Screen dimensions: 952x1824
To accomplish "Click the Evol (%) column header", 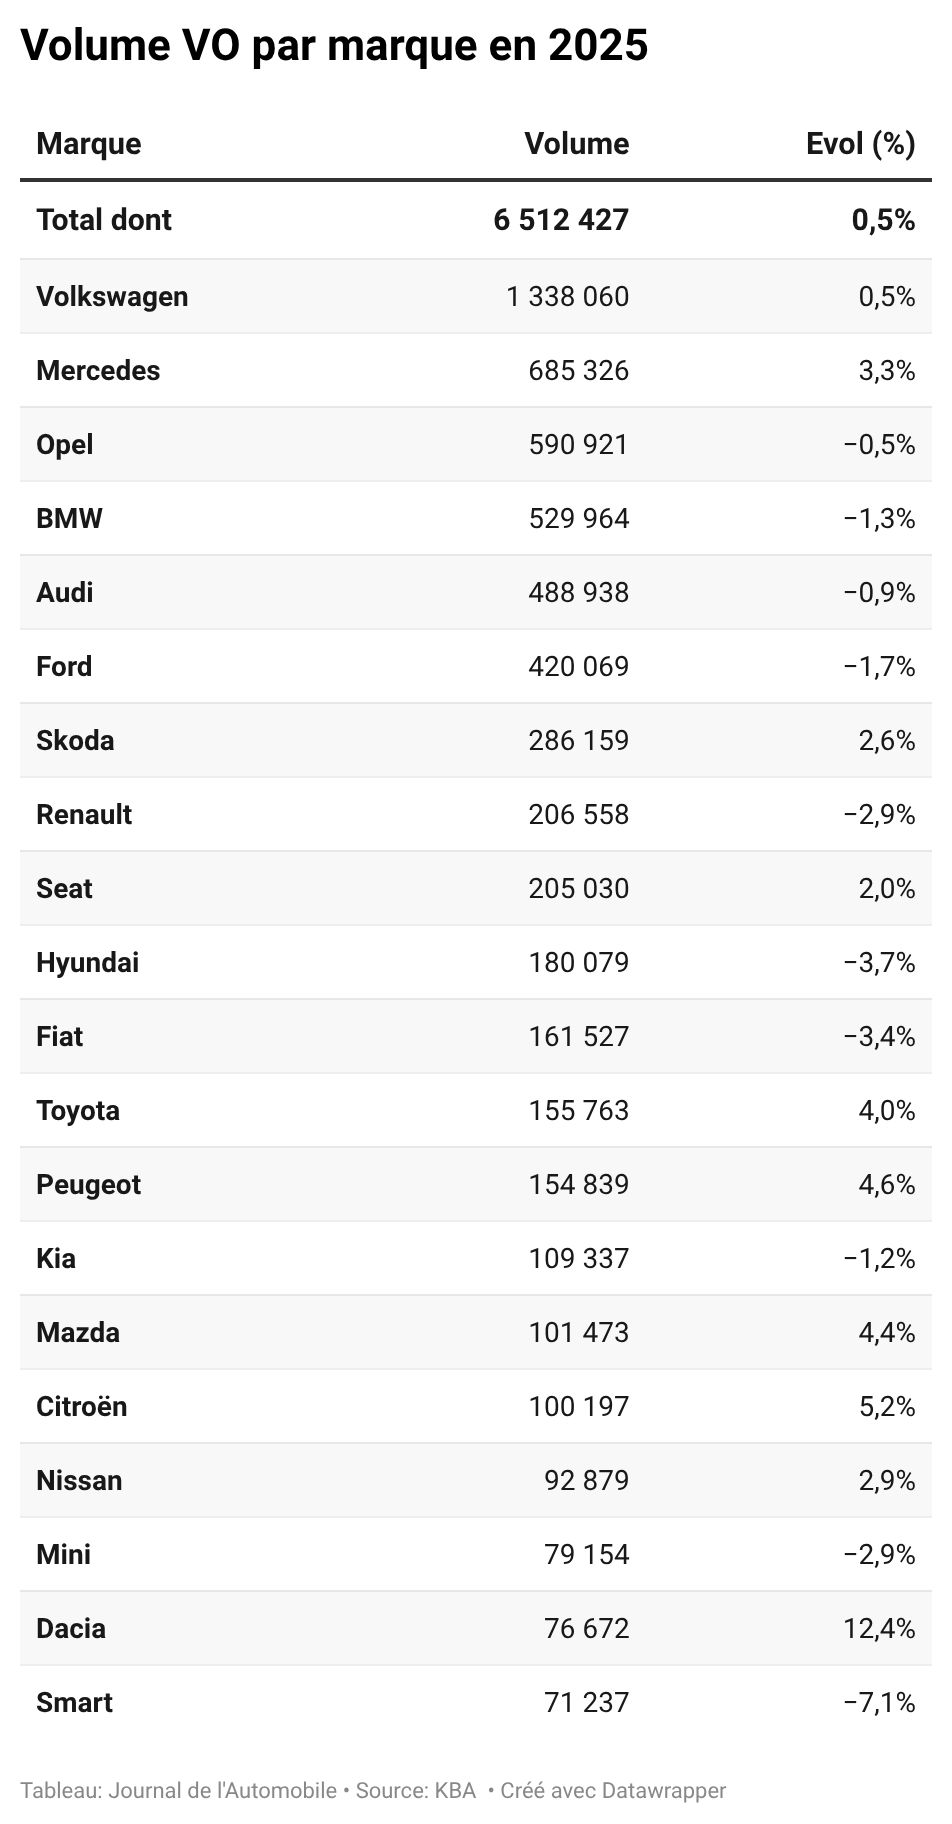I will point(860,144).
